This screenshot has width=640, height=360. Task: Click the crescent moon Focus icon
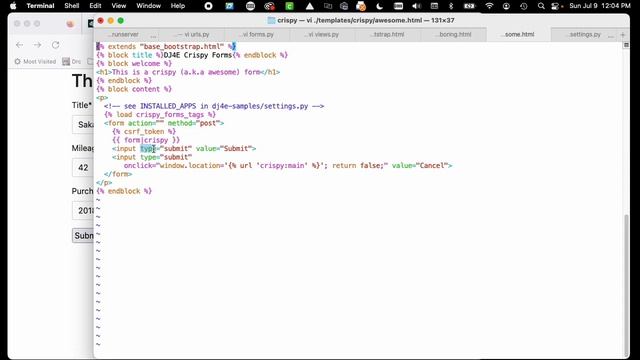pyautogui.click(x=379, y=6)
